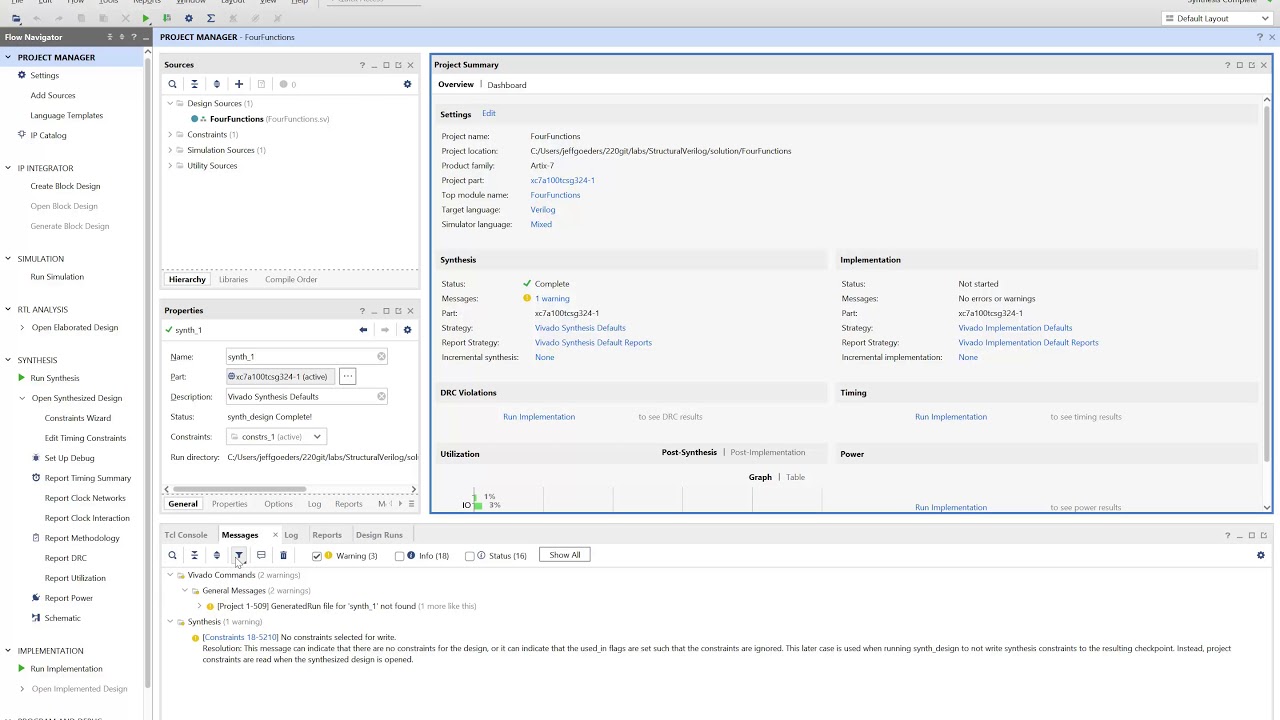Click the Edit settings link
The width and height of the screenshot is (1280, 720).
point(489,113)
